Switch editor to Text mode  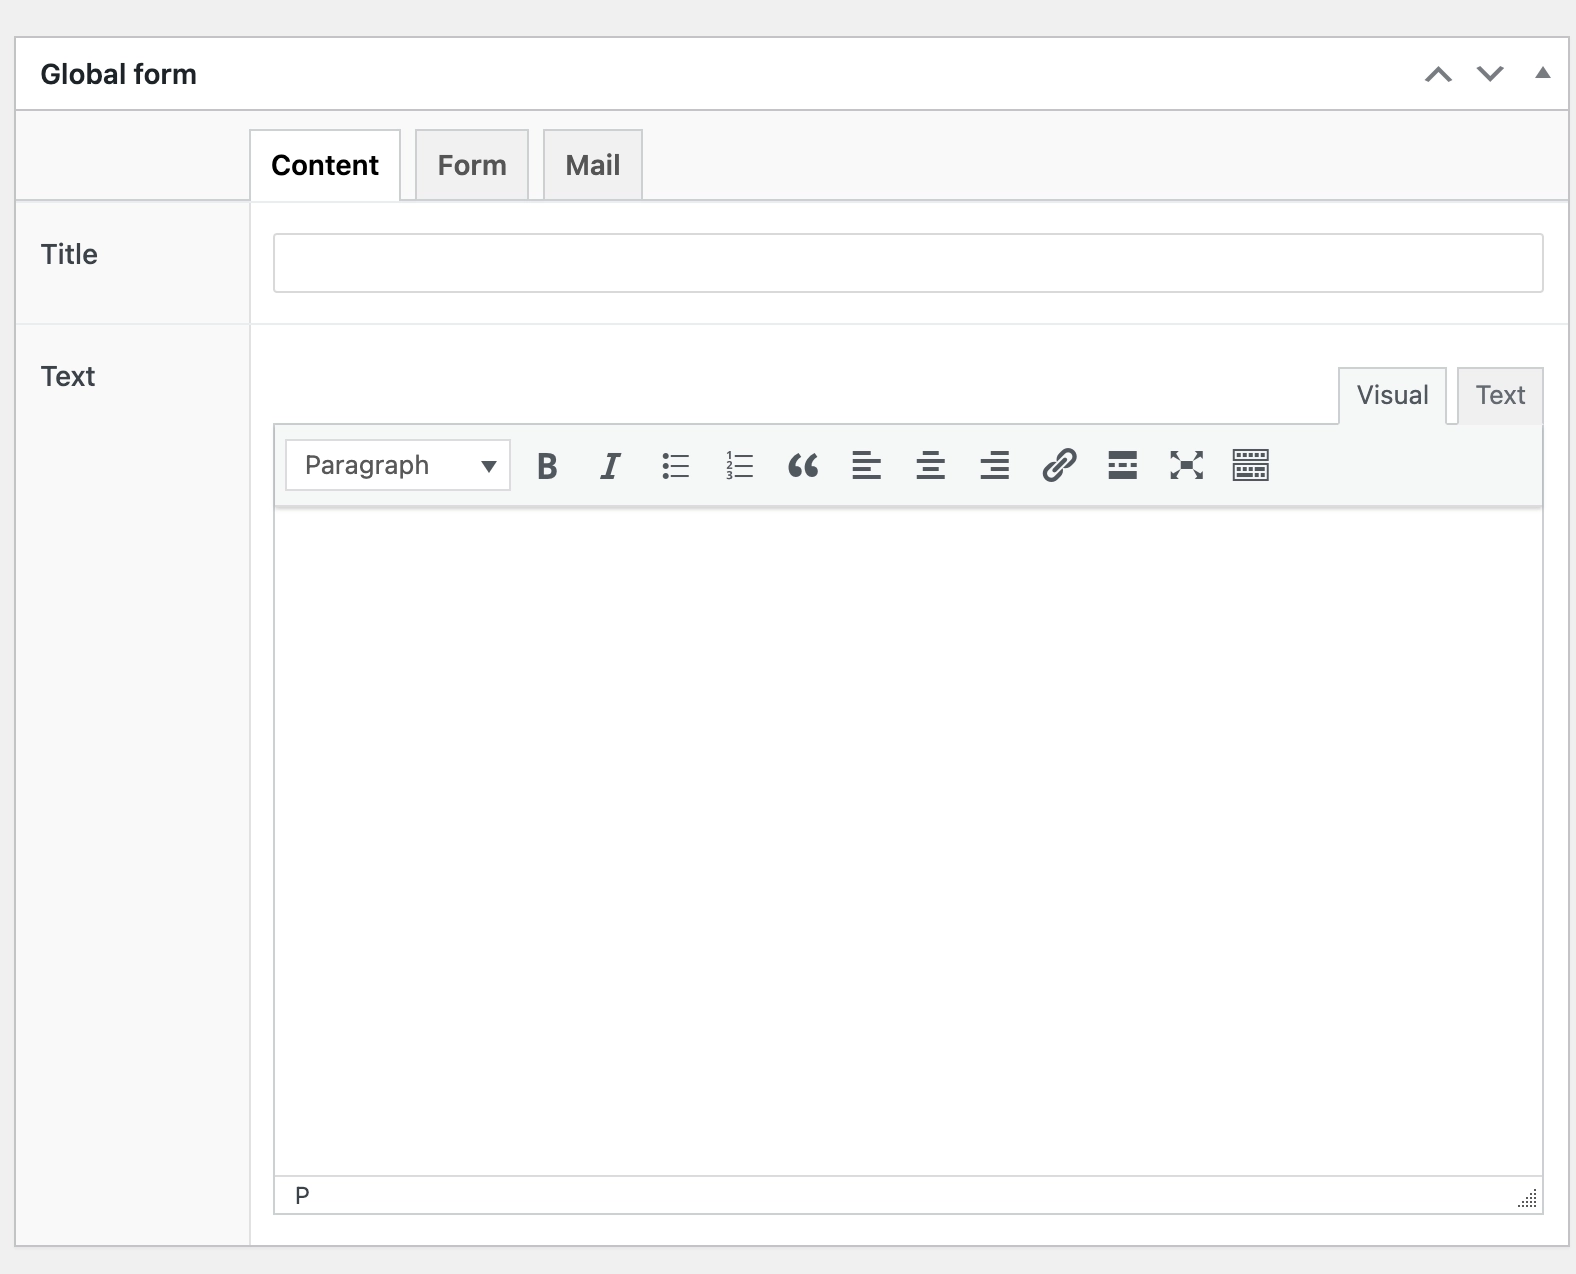(1500, 396)
